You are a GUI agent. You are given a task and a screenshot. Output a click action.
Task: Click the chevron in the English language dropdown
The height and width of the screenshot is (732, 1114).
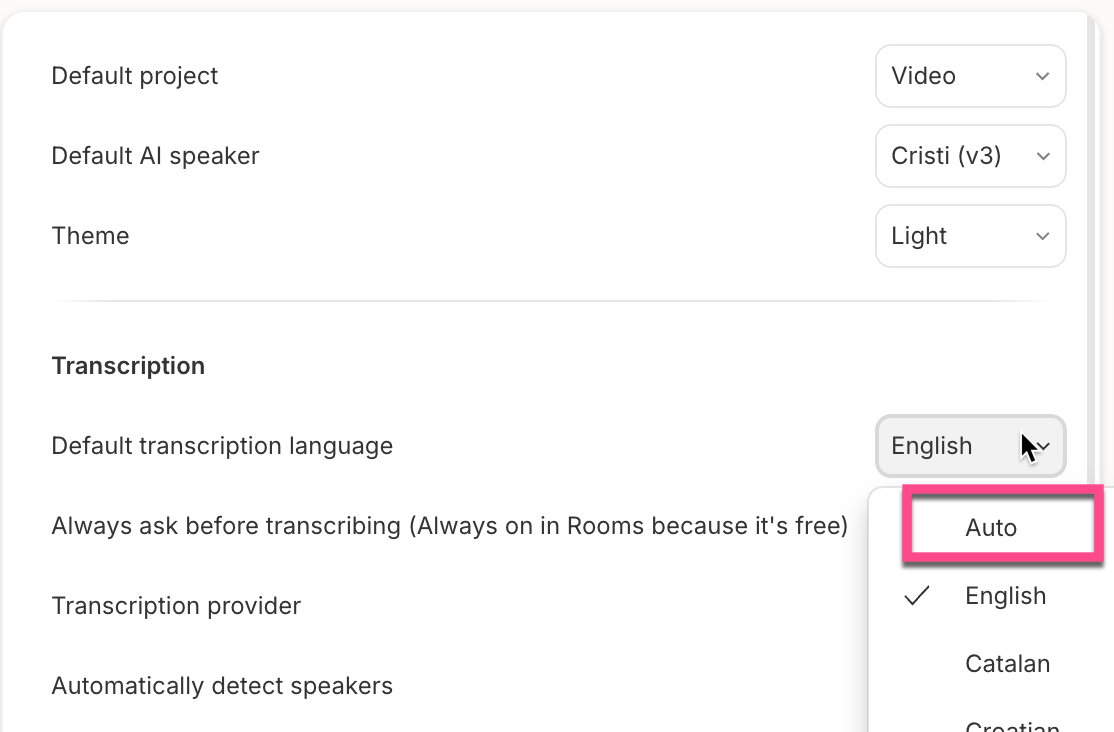(1044, 446)
